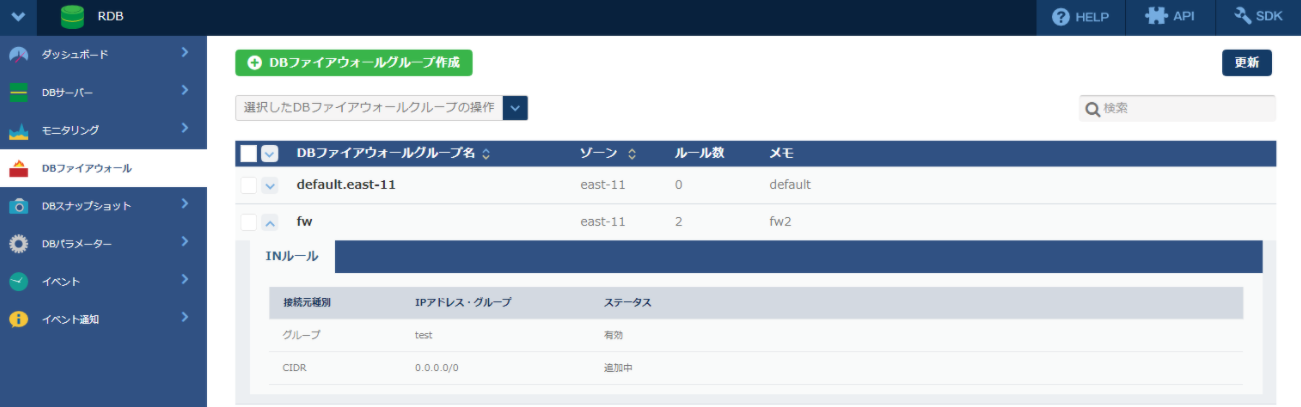Click DBファイアウォールグループ作成 button

click(x=354, y=62)
